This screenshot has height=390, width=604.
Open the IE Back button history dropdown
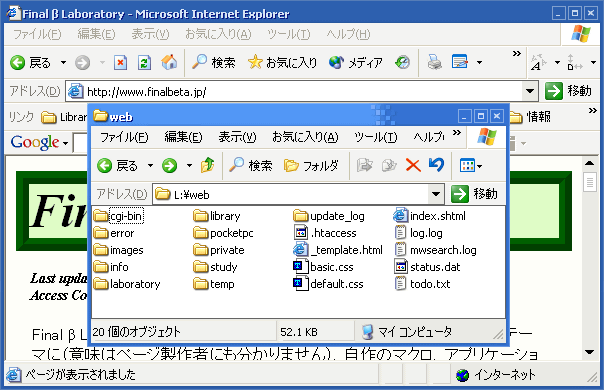click(63, 62)
